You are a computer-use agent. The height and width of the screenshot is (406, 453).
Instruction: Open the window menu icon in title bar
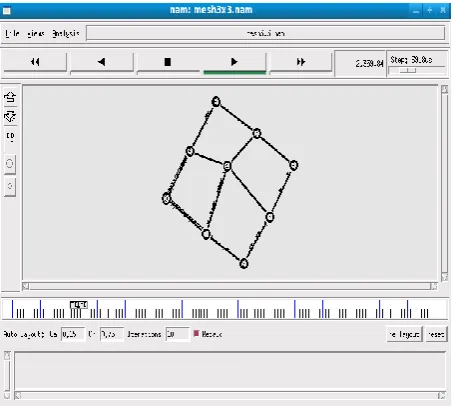7,11
